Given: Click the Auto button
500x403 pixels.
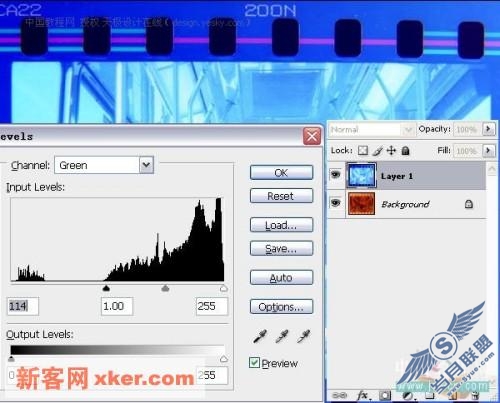Looking at the screenshot, I should click(281, 278).
